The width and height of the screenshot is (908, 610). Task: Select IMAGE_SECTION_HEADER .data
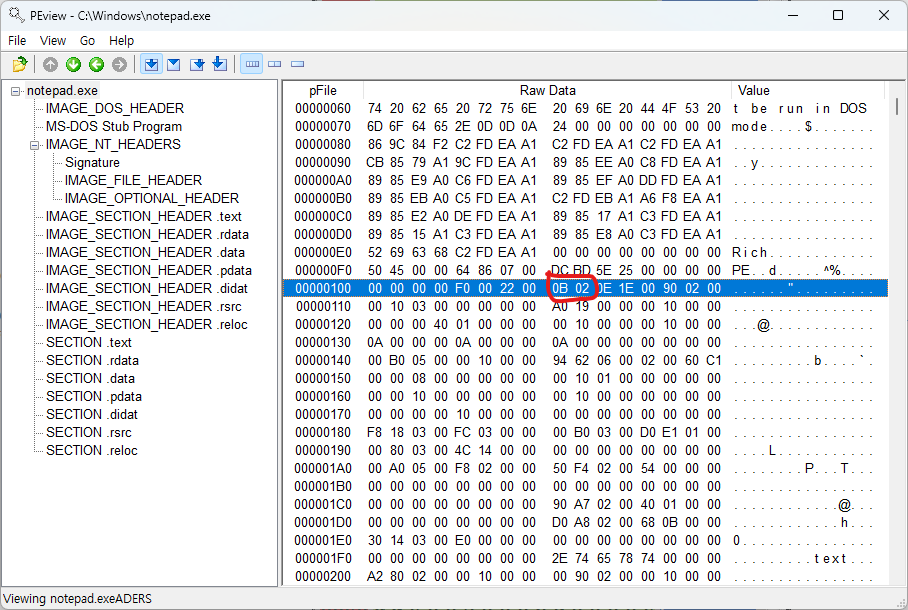[145, 252]
